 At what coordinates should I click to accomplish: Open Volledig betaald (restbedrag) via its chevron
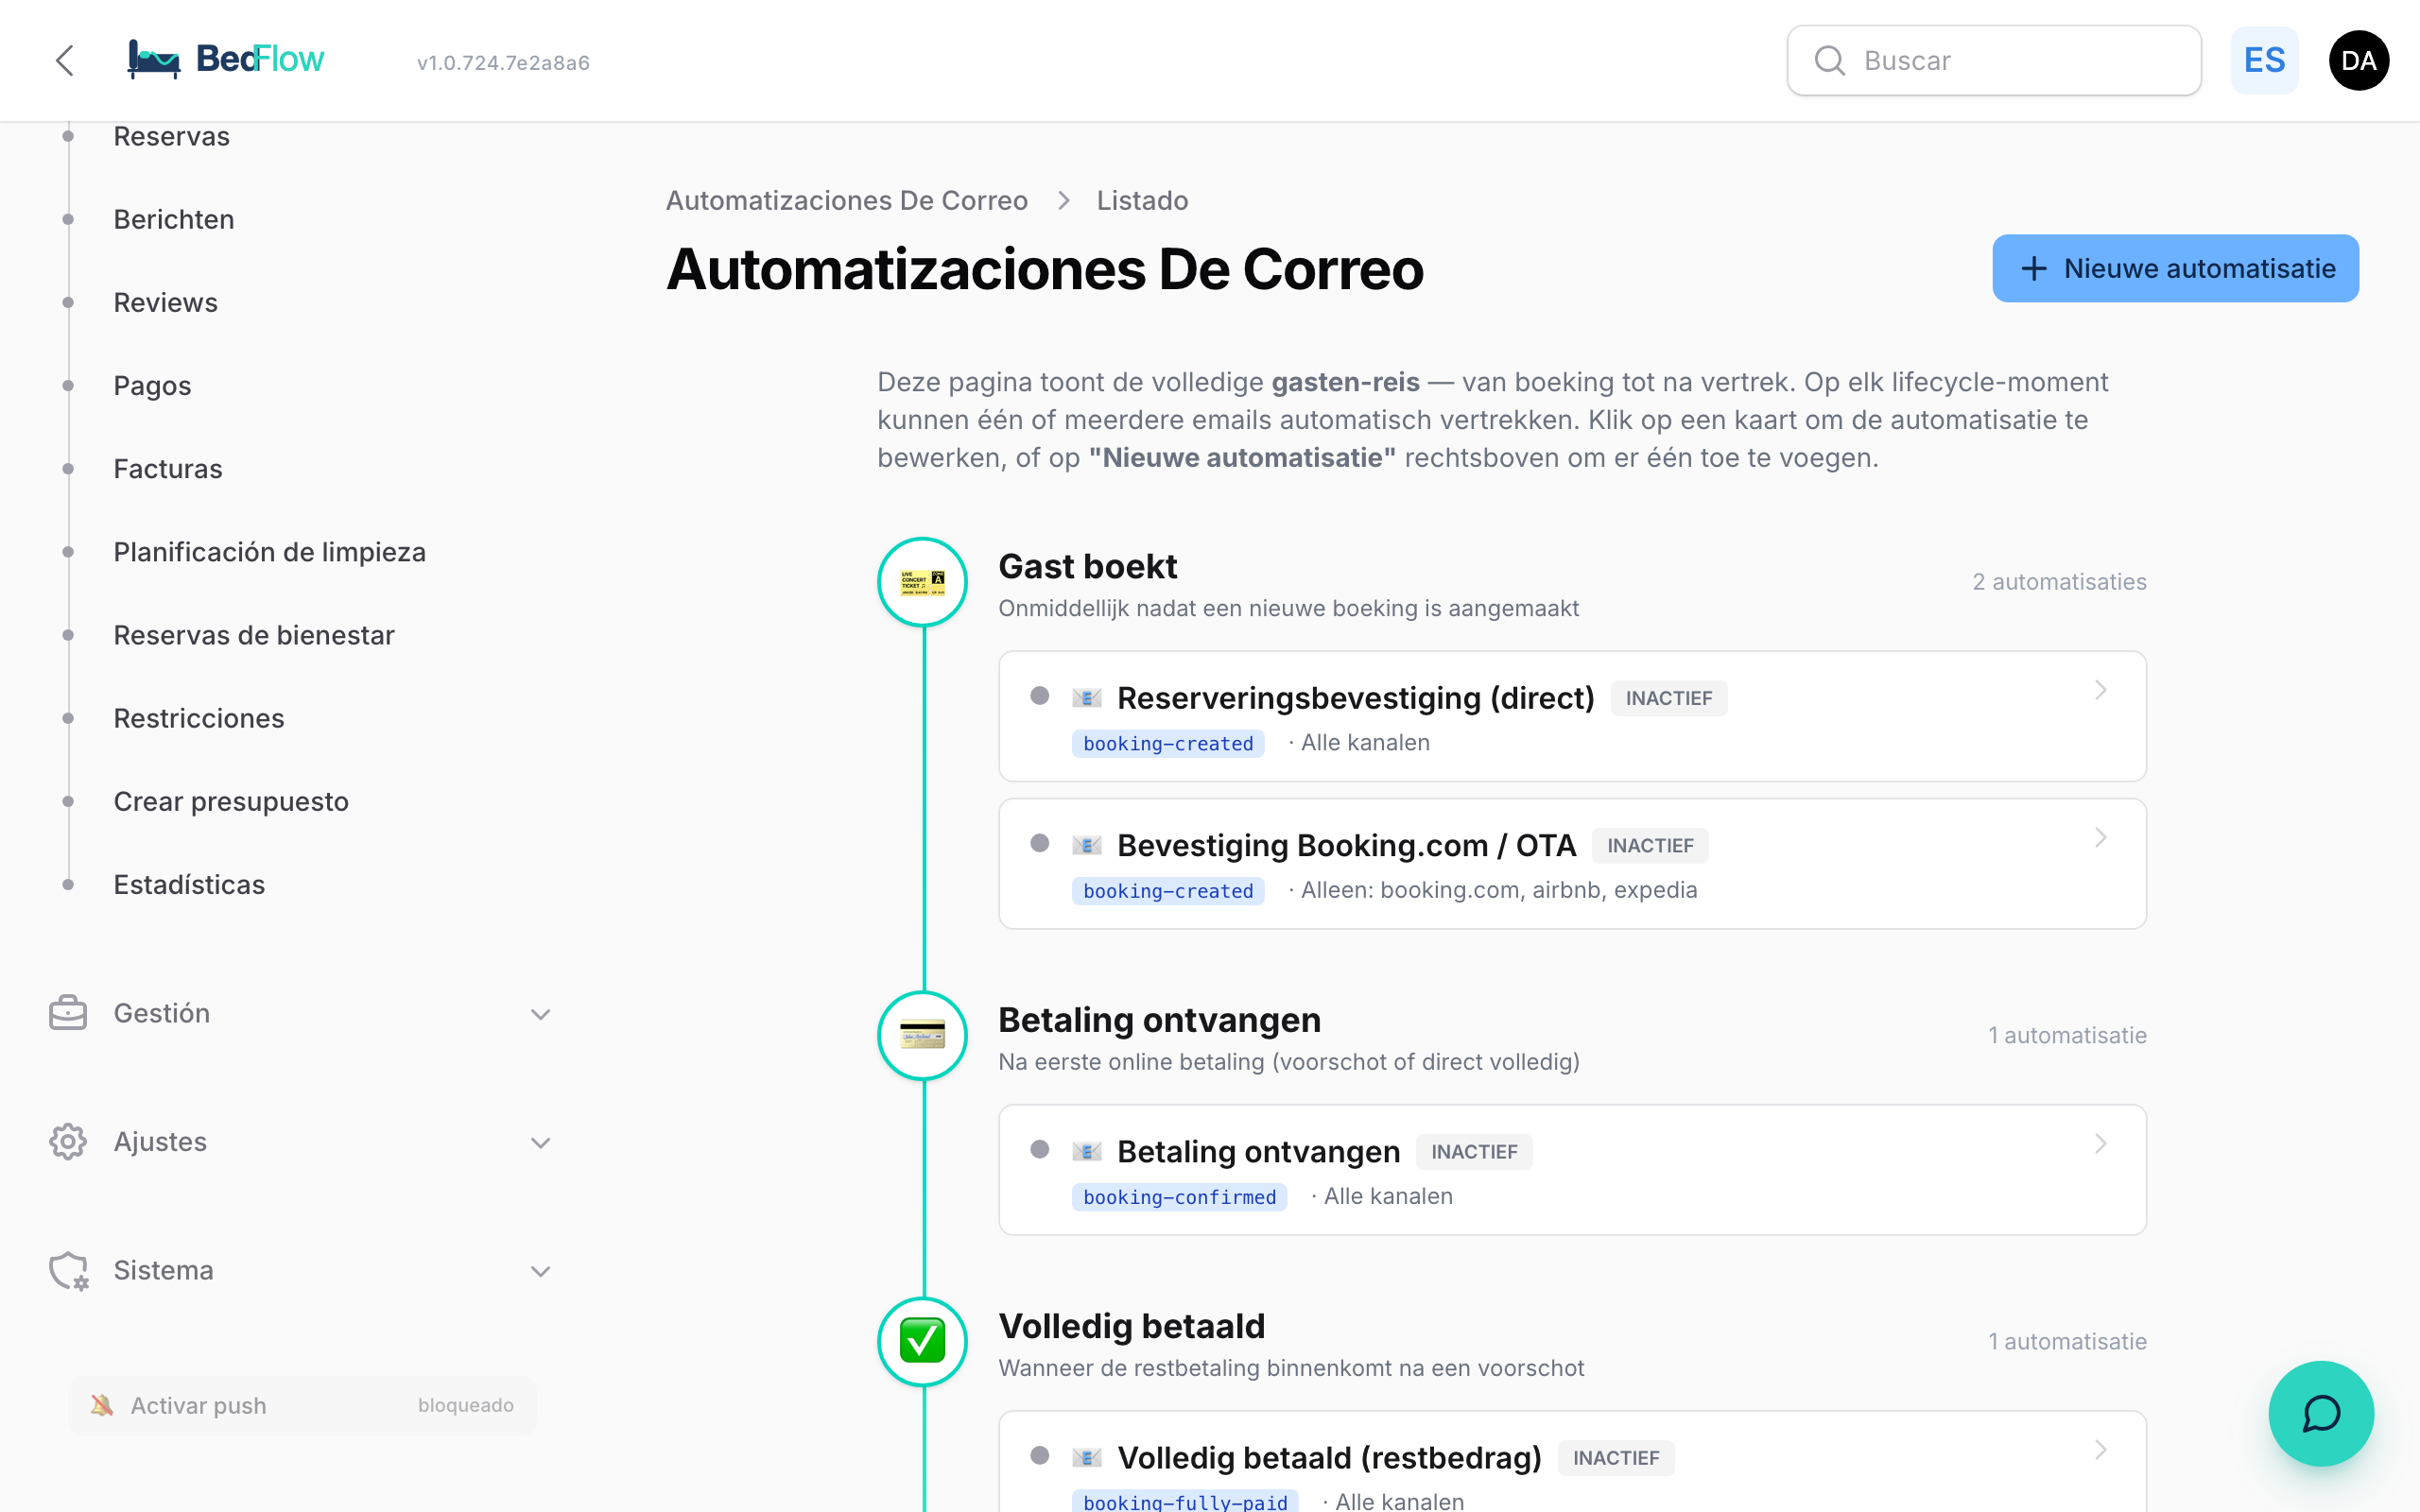coord(2101,1449)
